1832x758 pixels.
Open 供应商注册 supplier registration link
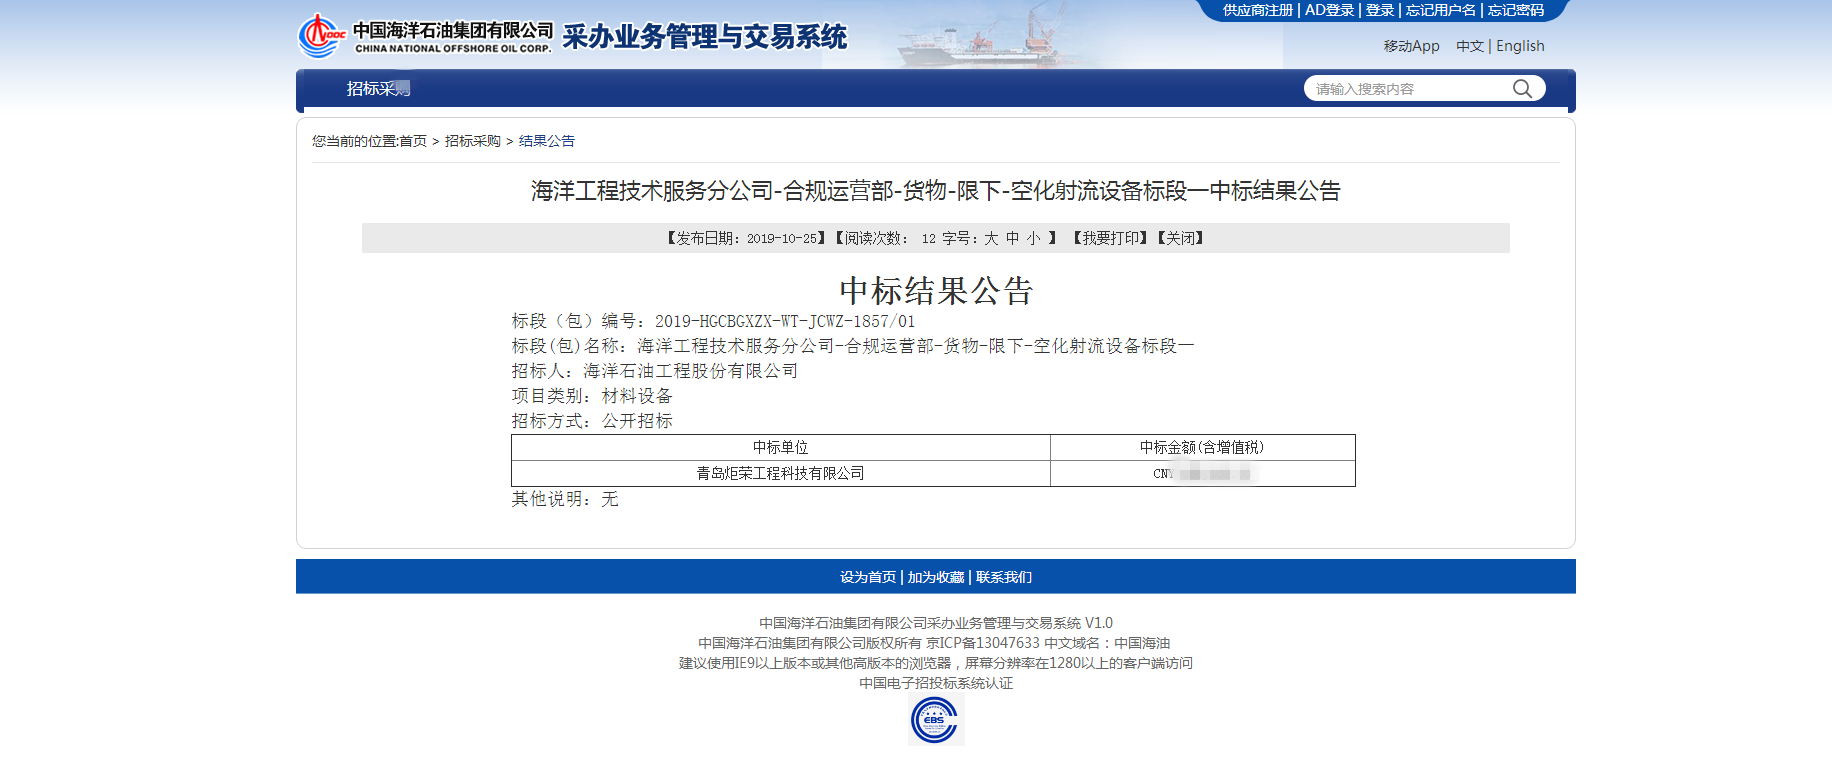tap(1257, 10)
